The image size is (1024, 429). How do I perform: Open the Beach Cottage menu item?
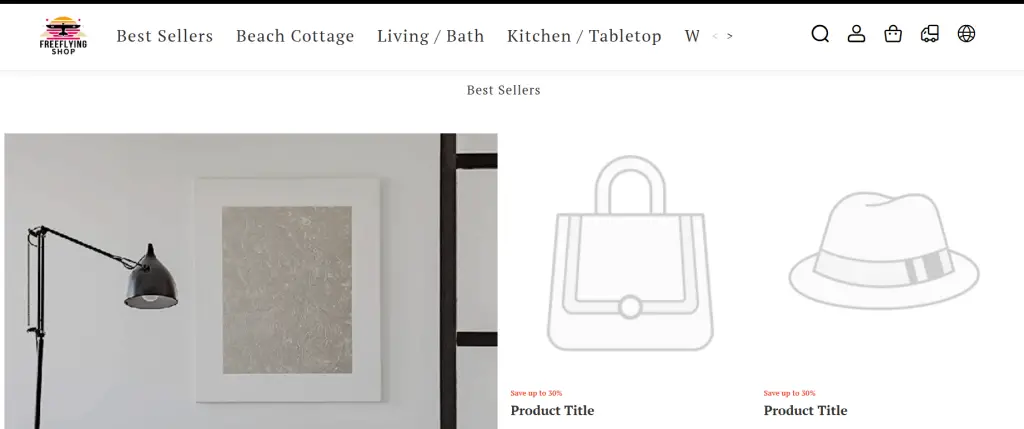tap(295, 36)
